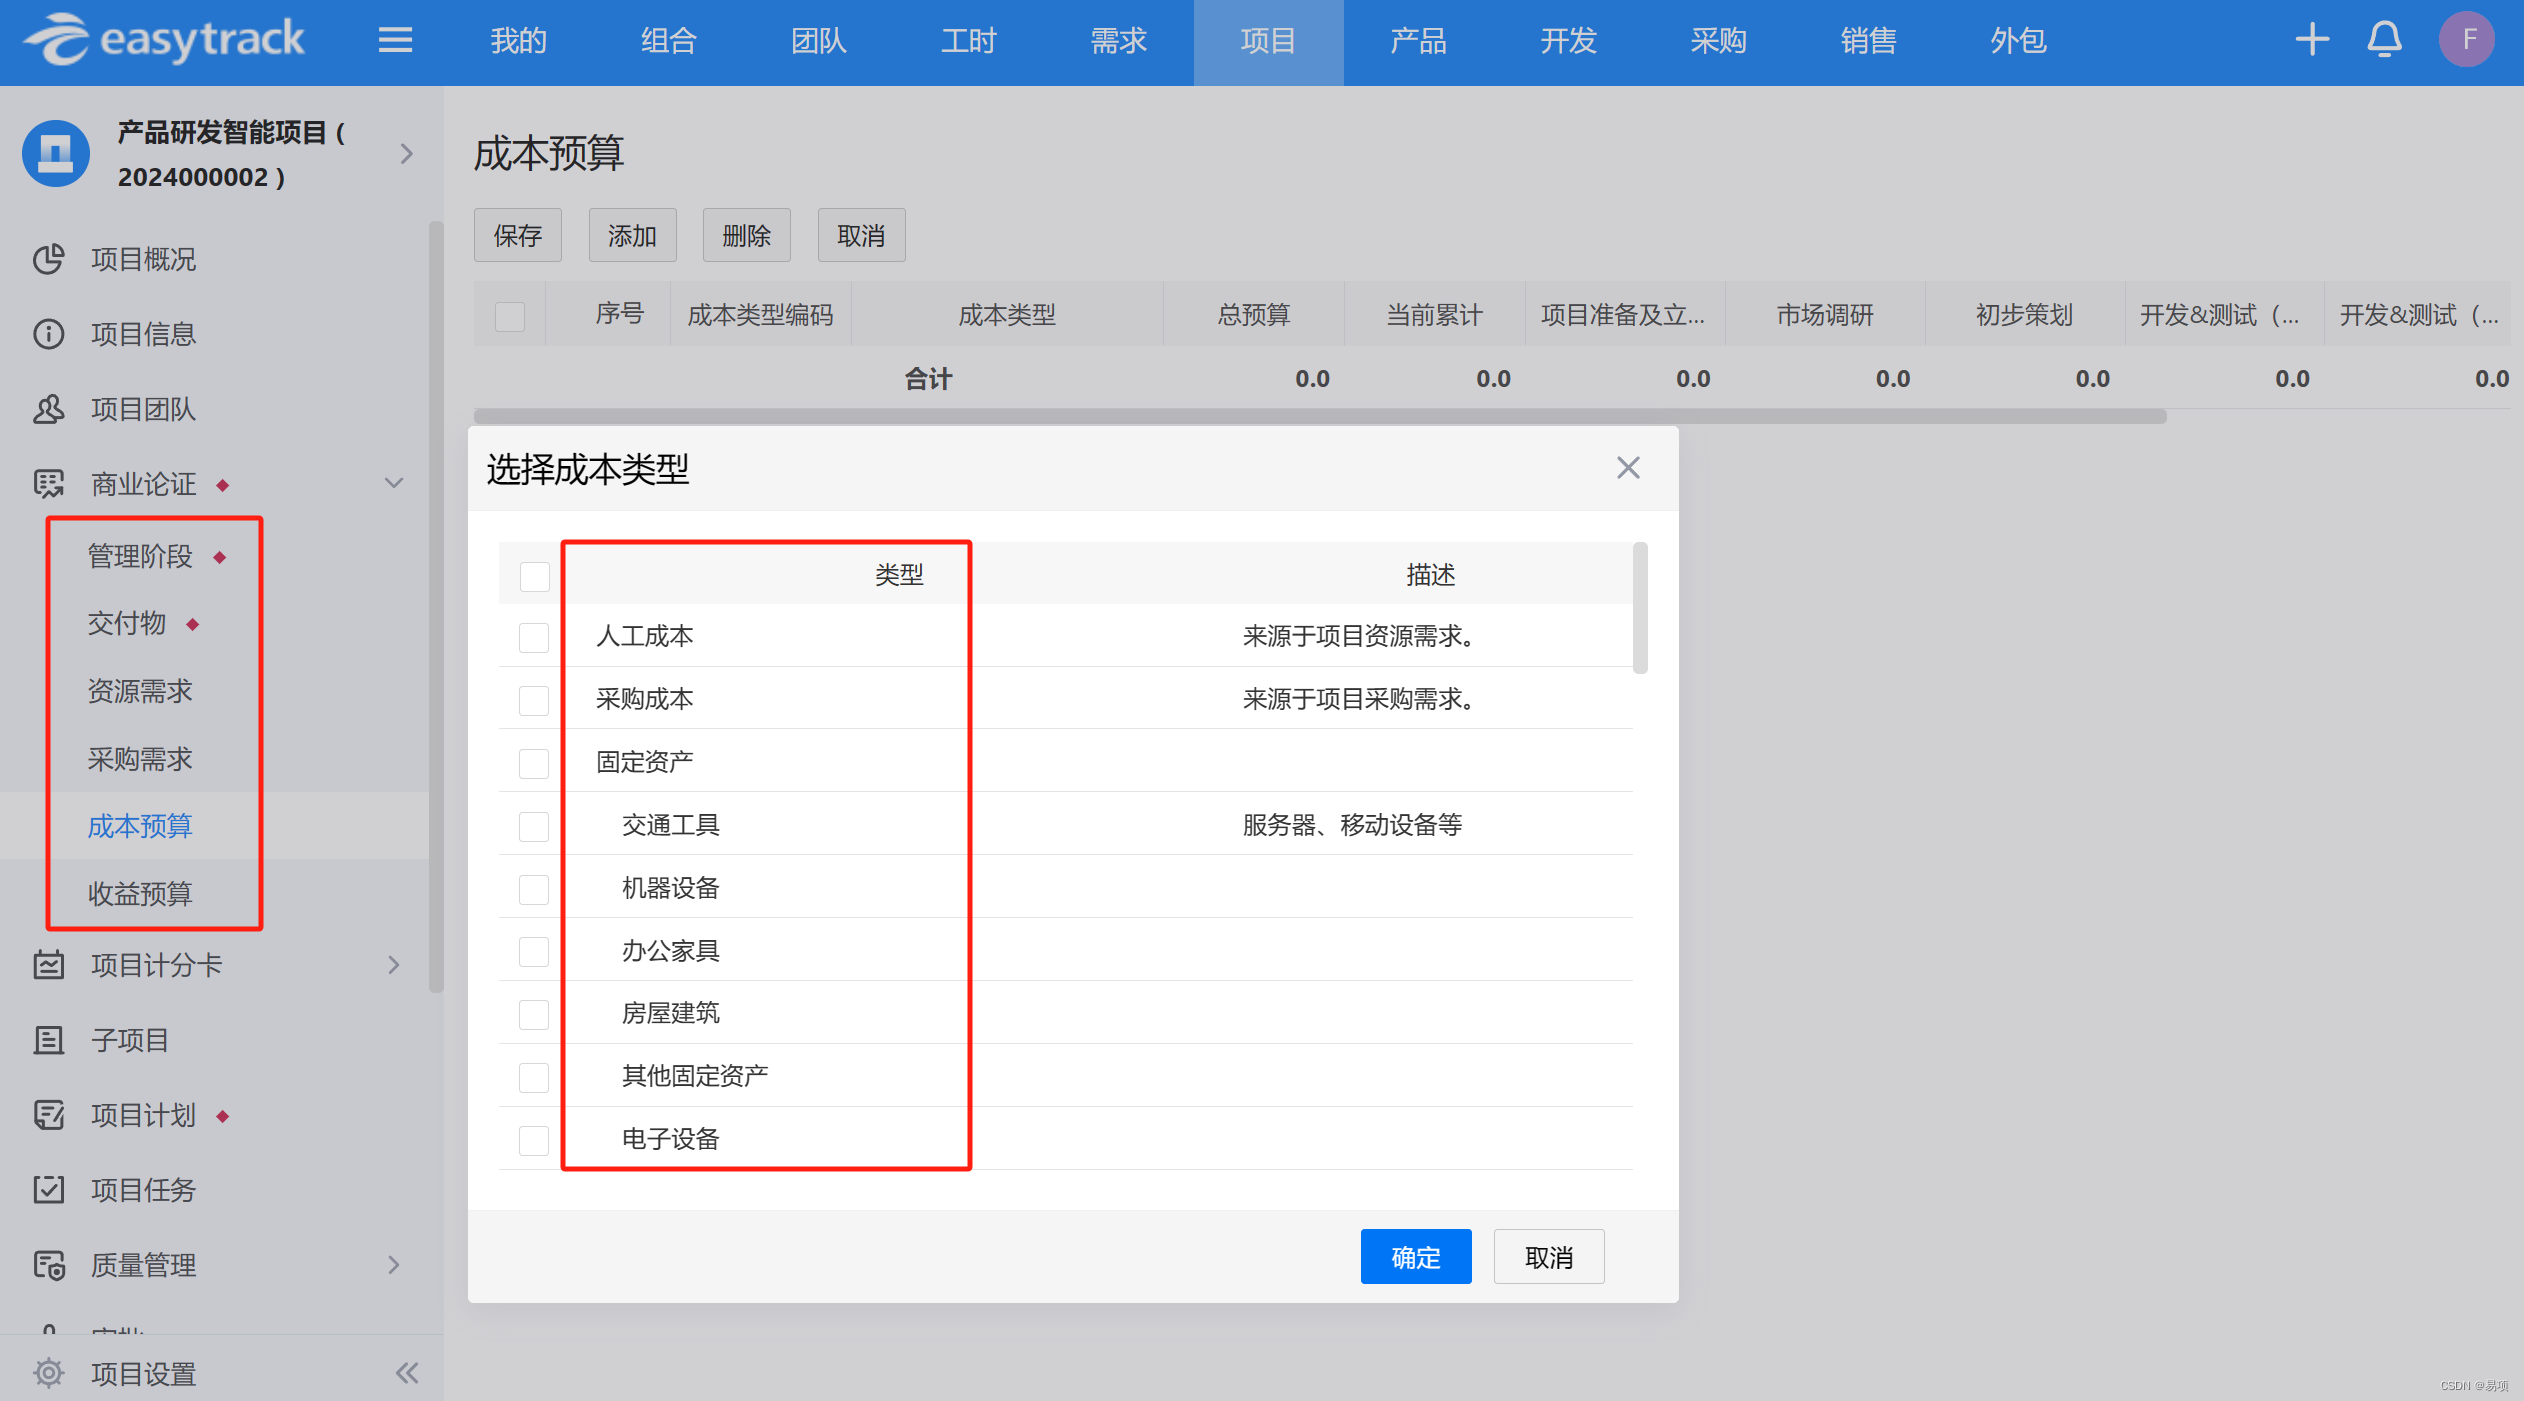This screenshot has height=1401, width=2524.
Task: Click the 项目计分卡 icon
Action: 48,965
